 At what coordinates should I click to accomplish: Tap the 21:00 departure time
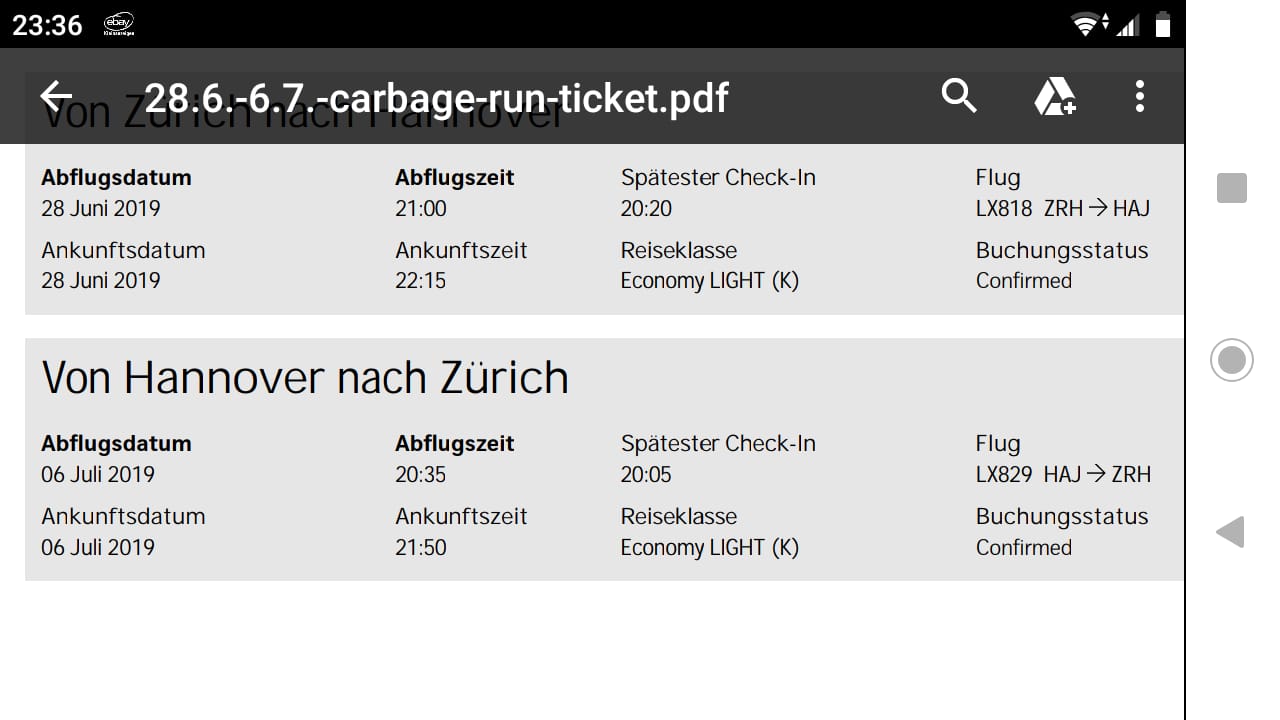421,209
